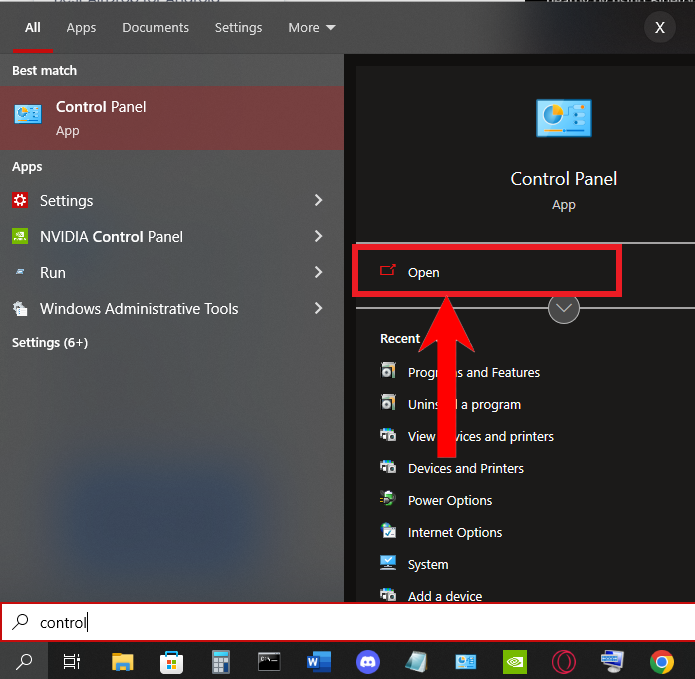Click NVIDIA Control Panel result label
This screenshot has height=679, width=695.
111,237
